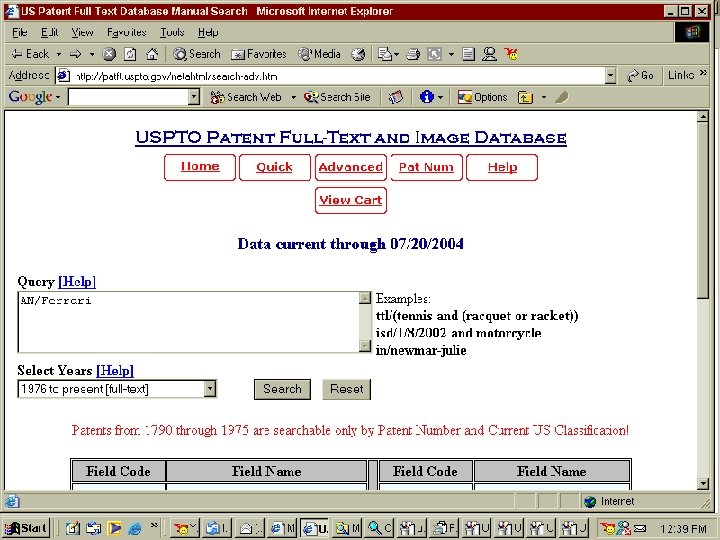
Task: Click the Up directory icon on Google toolbar
Action: (x=525, y=97)
